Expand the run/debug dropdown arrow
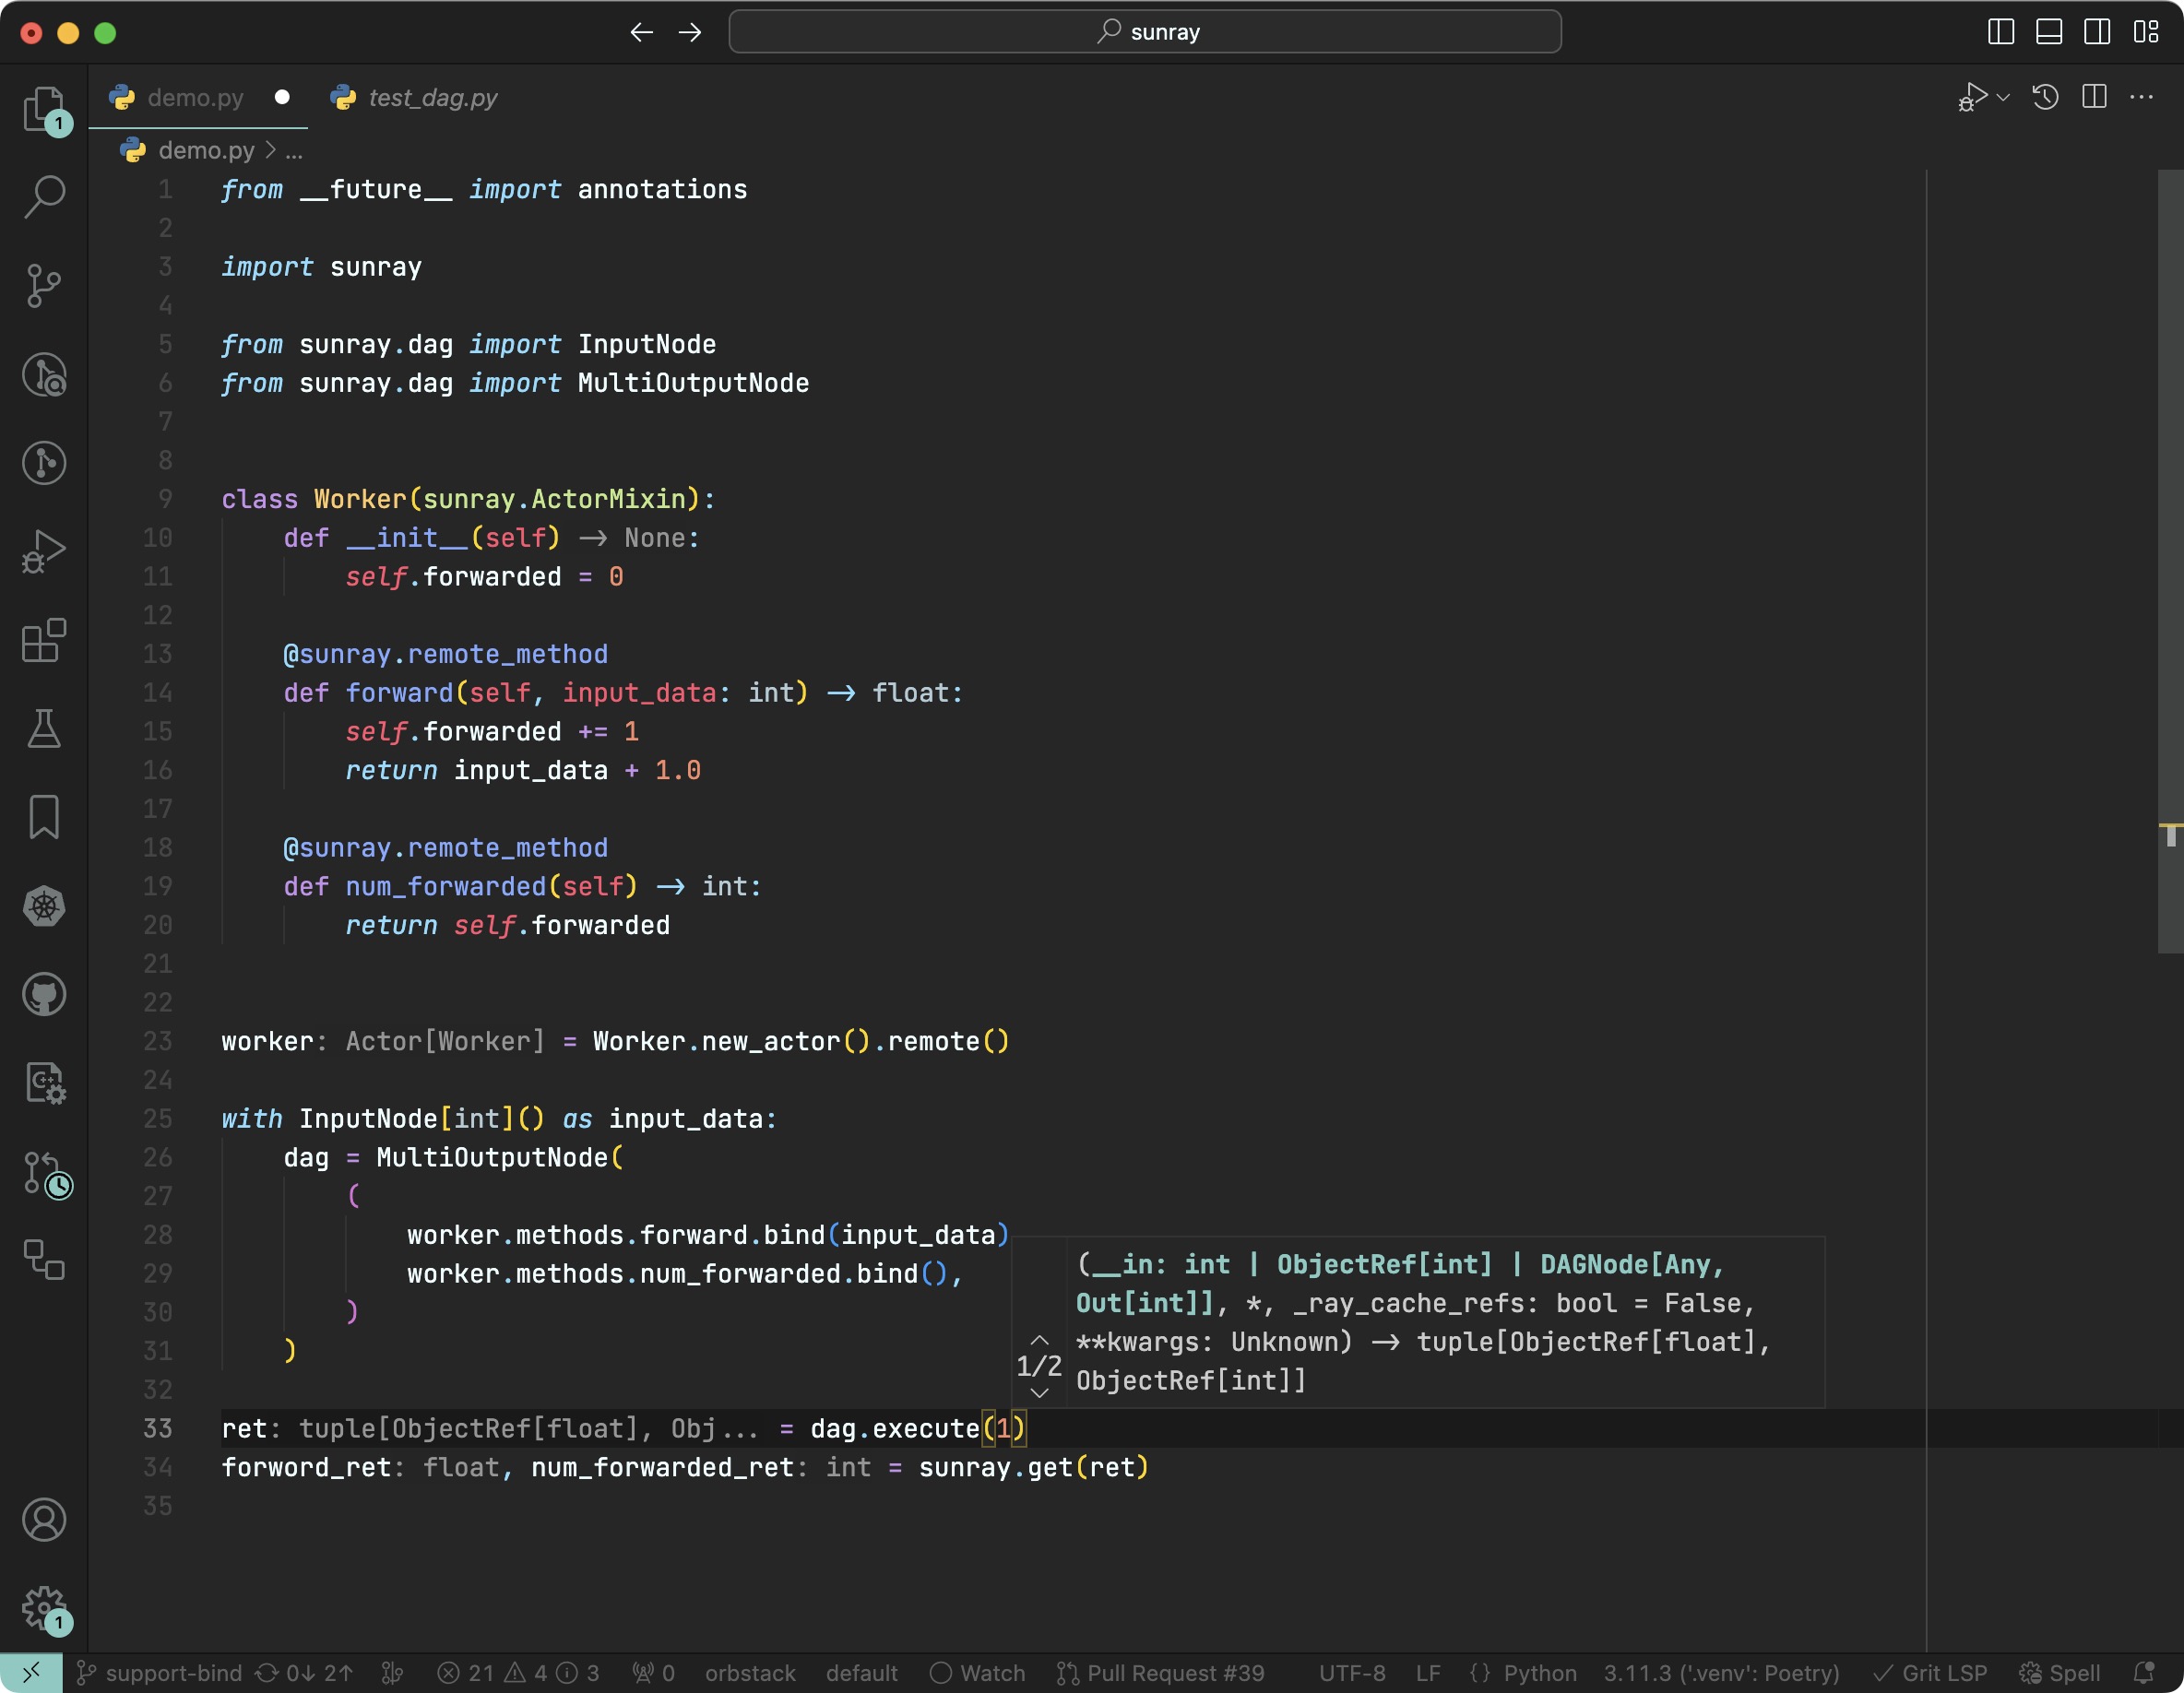 (x=2003, y=97)
